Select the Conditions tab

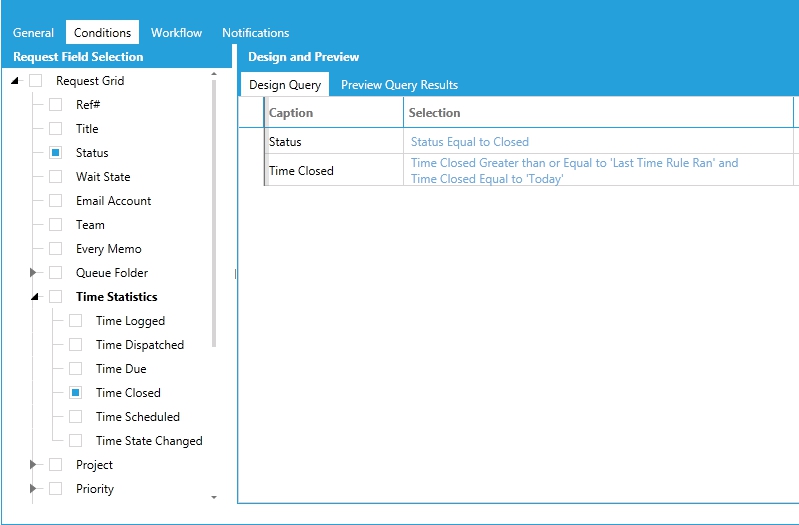(x=102, y=33)
